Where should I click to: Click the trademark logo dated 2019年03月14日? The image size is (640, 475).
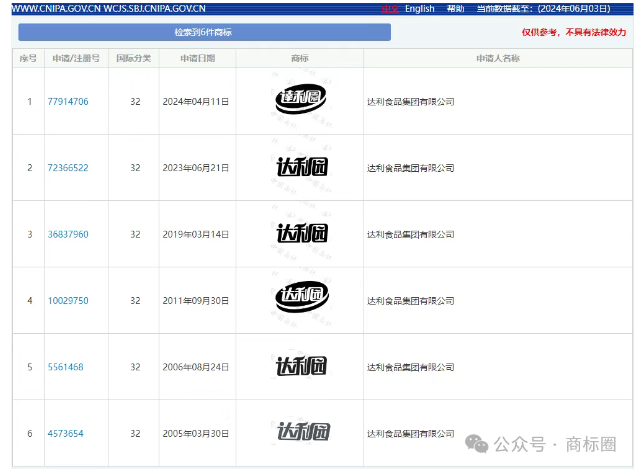pos(301,234)
